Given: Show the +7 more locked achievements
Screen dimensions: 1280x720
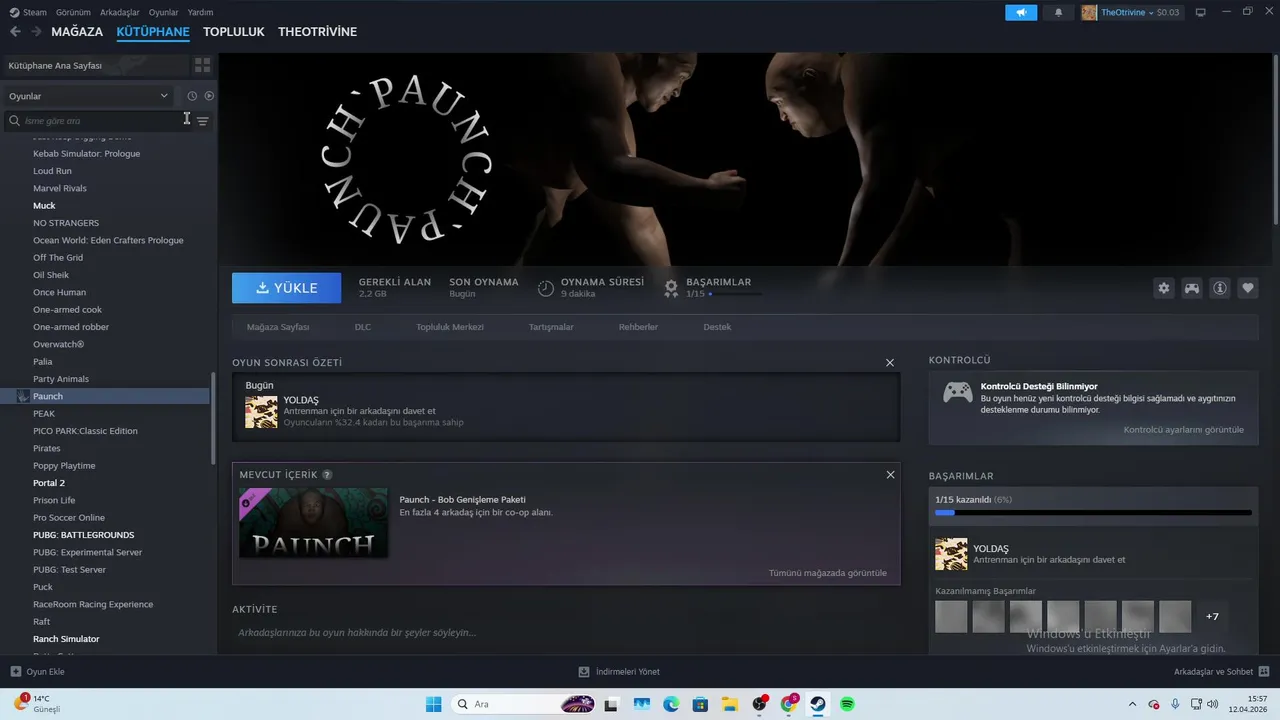Looking at the screenshot, I should coord(1212,617).
